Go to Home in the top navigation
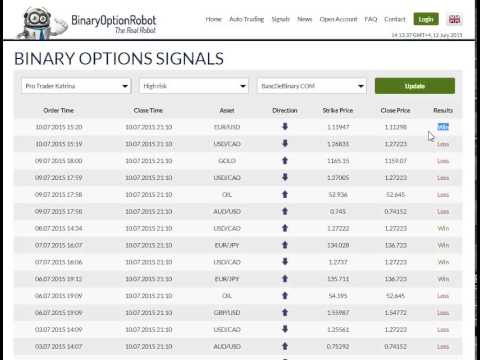 pos(213,19)
